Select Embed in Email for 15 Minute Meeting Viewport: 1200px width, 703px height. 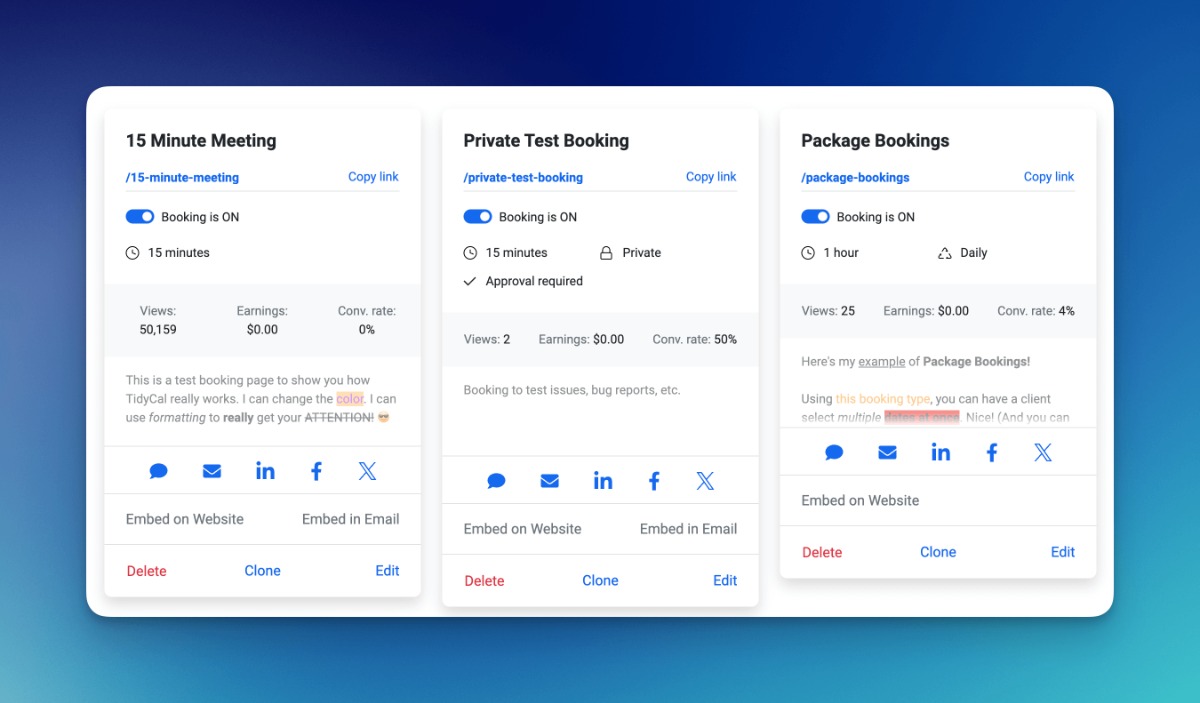point(350,519)
